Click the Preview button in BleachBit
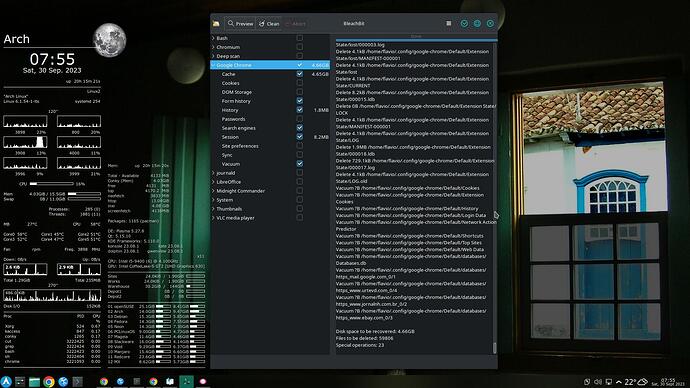Image resolution: width=690 pixels, height=388 pixels. (240, 24)
